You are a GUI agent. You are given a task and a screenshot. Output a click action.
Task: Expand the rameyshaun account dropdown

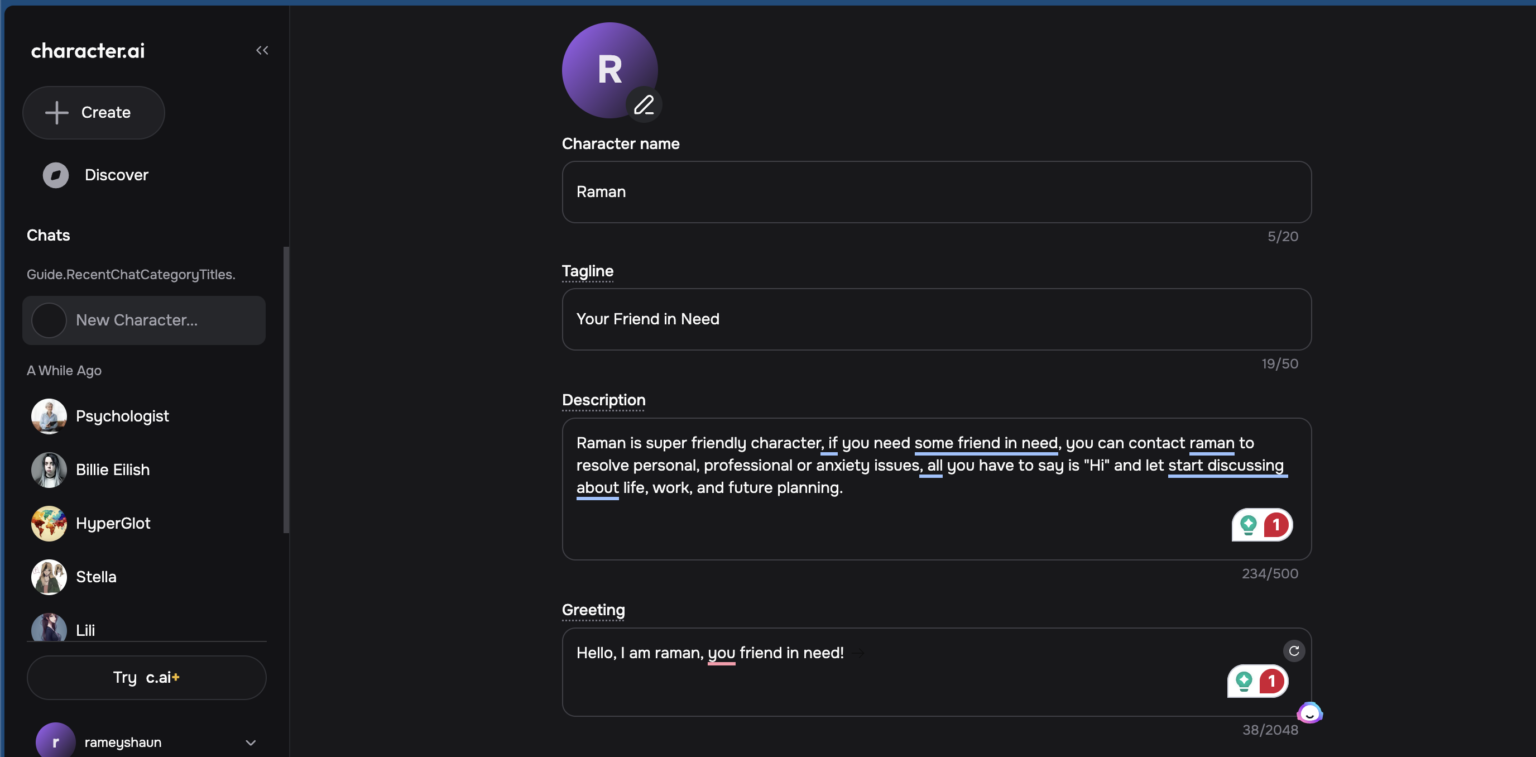(250, 742)
